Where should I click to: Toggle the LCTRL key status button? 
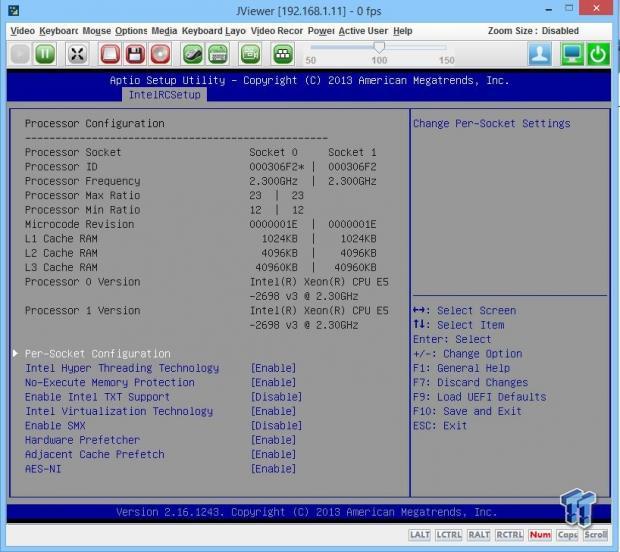[448, 535]
